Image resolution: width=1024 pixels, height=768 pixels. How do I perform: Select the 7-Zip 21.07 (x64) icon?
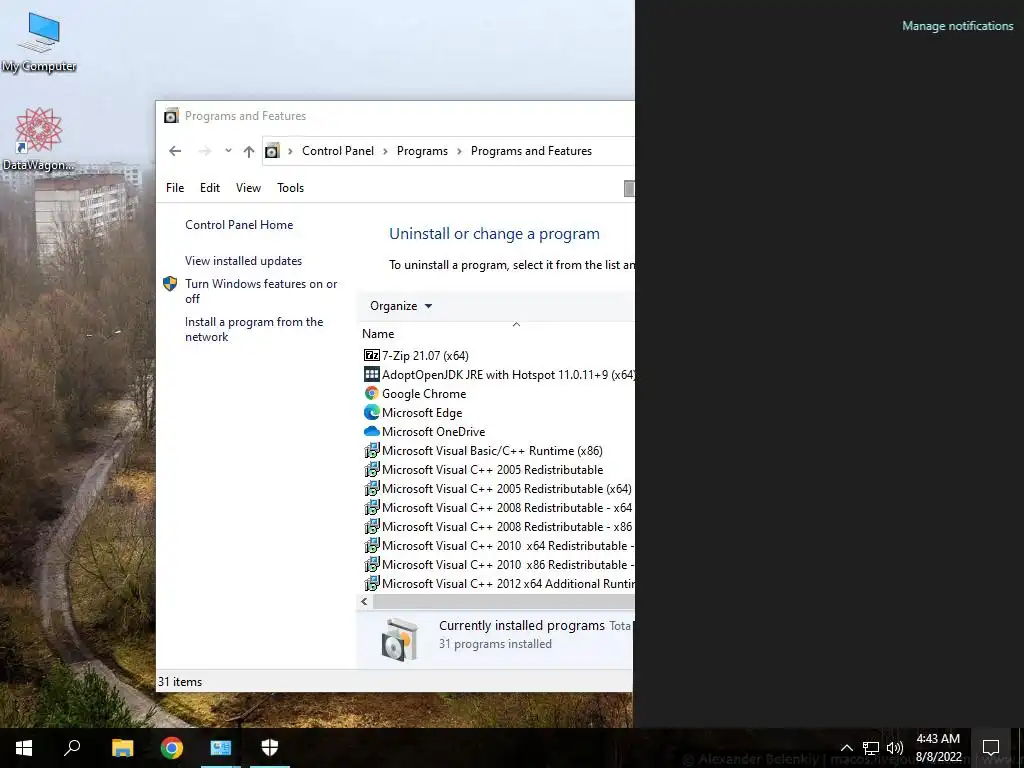tap(372, 355)
